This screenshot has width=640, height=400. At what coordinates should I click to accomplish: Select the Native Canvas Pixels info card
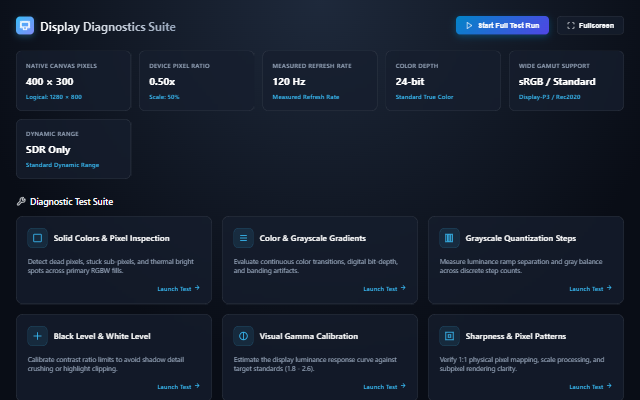click(73, 81)
